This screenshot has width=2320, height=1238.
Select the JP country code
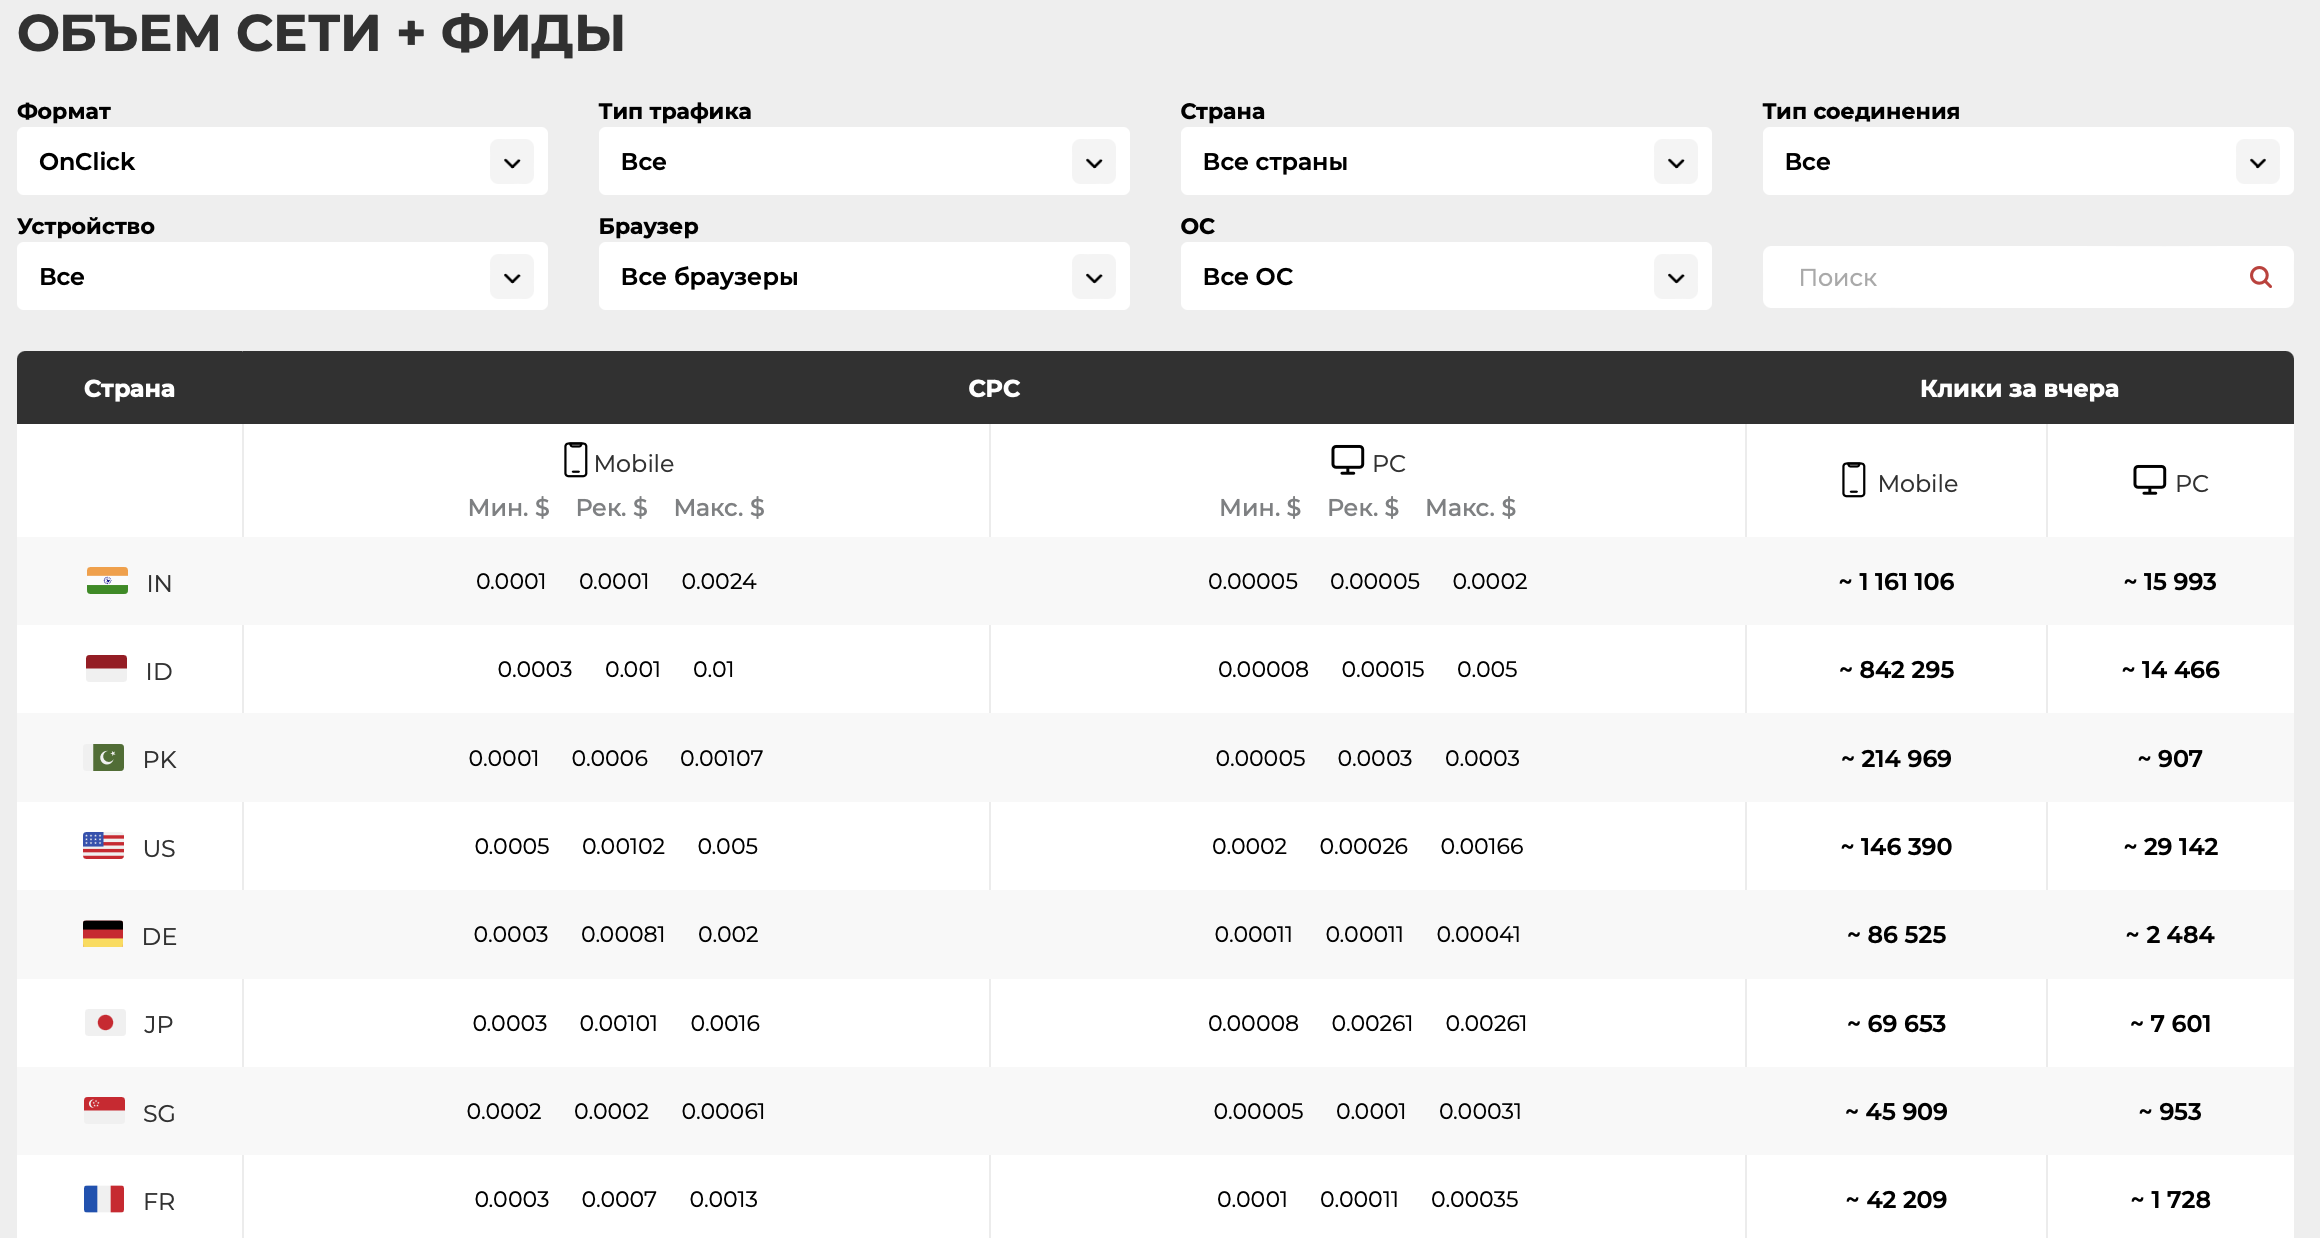tap(158, 1024)
